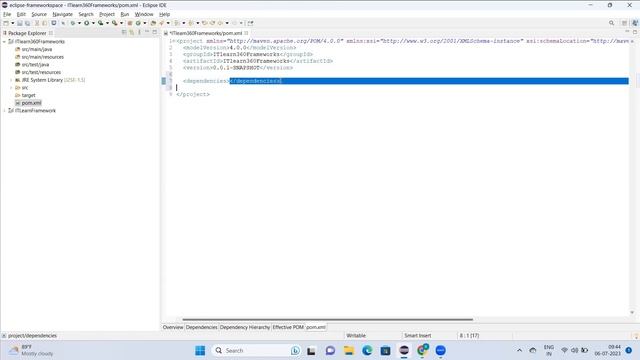Image resolution: width=640 pixels, height=360 pixels.
Task: Switch to the Overview tab
Action: coord(173,327)
